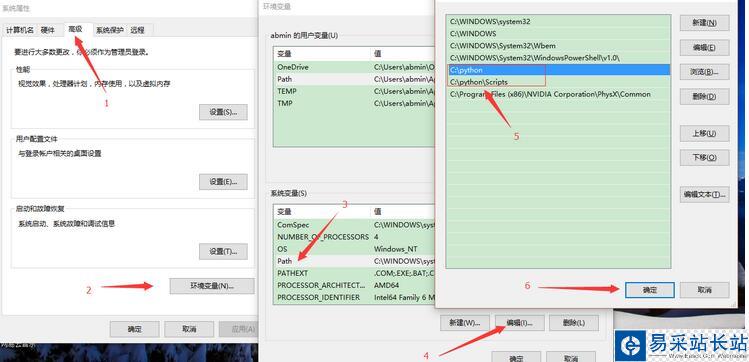
Task: Confirm 系统属性 window with 确定
Action: (x=134, y=329)
